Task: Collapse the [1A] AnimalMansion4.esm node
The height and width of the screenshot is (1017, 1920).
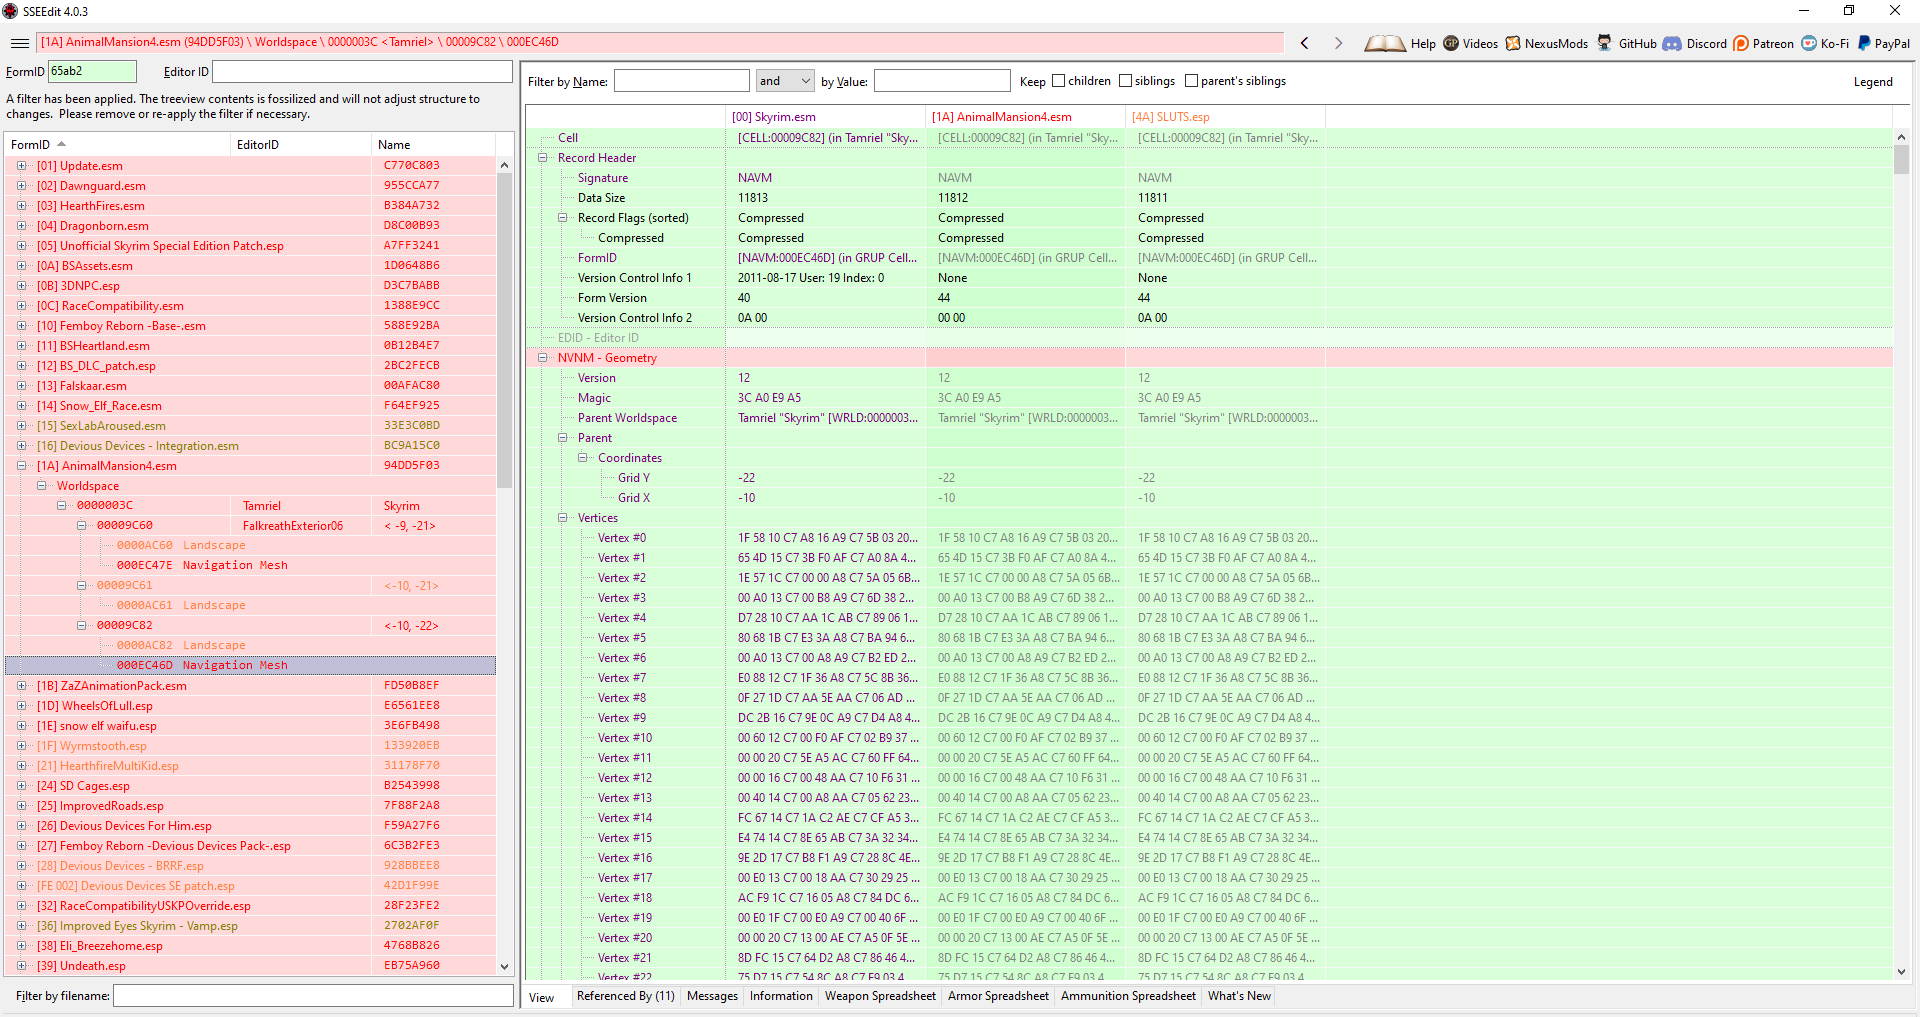Action: point(21,466)
